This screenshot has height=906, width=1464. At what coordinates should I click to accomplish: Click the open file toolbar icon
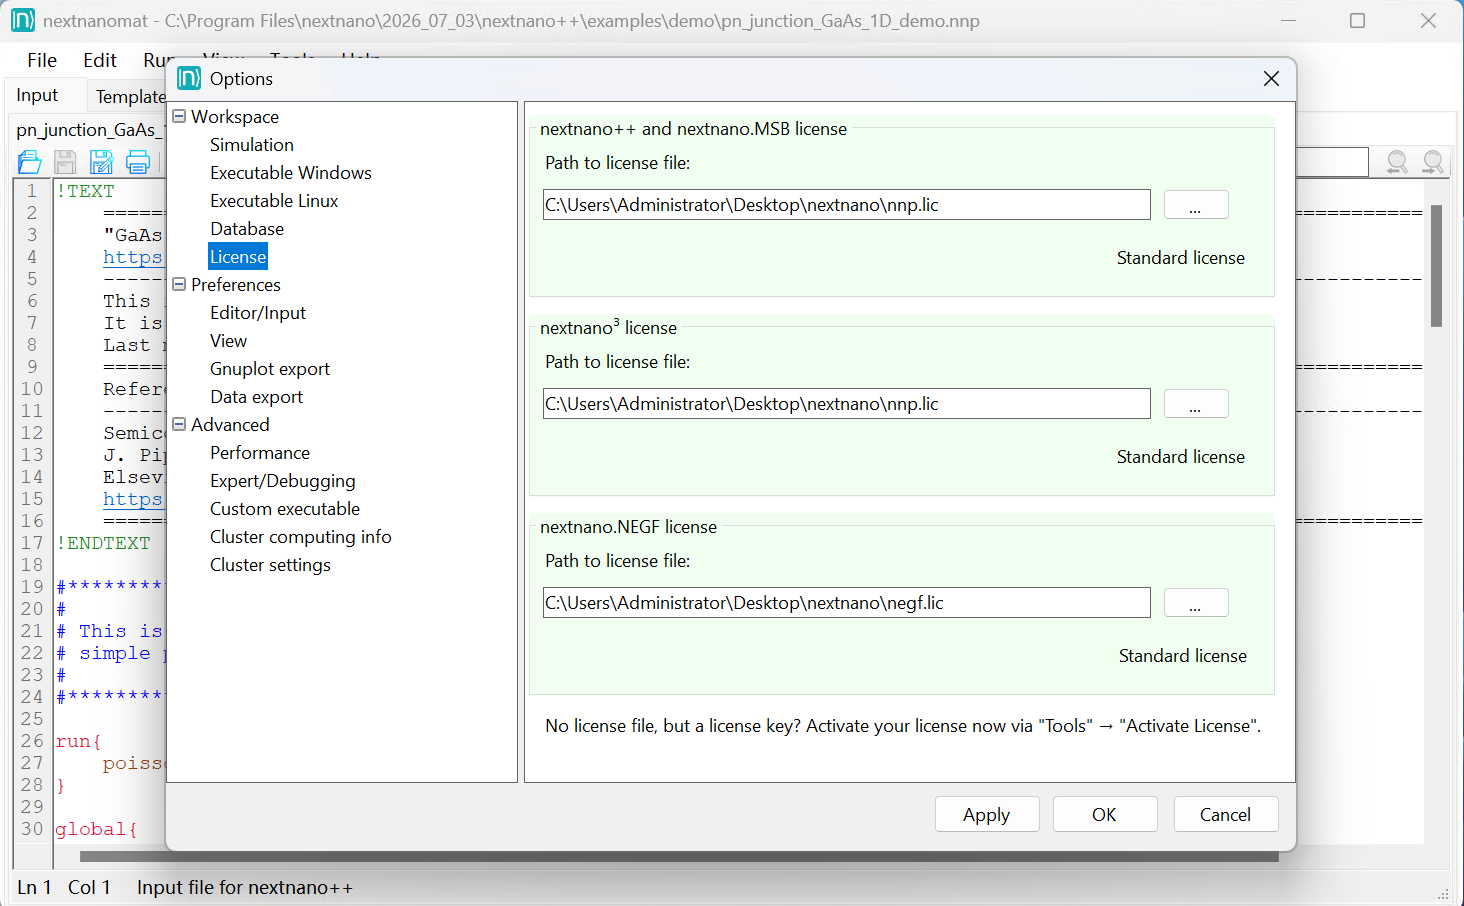pos(30,161)
